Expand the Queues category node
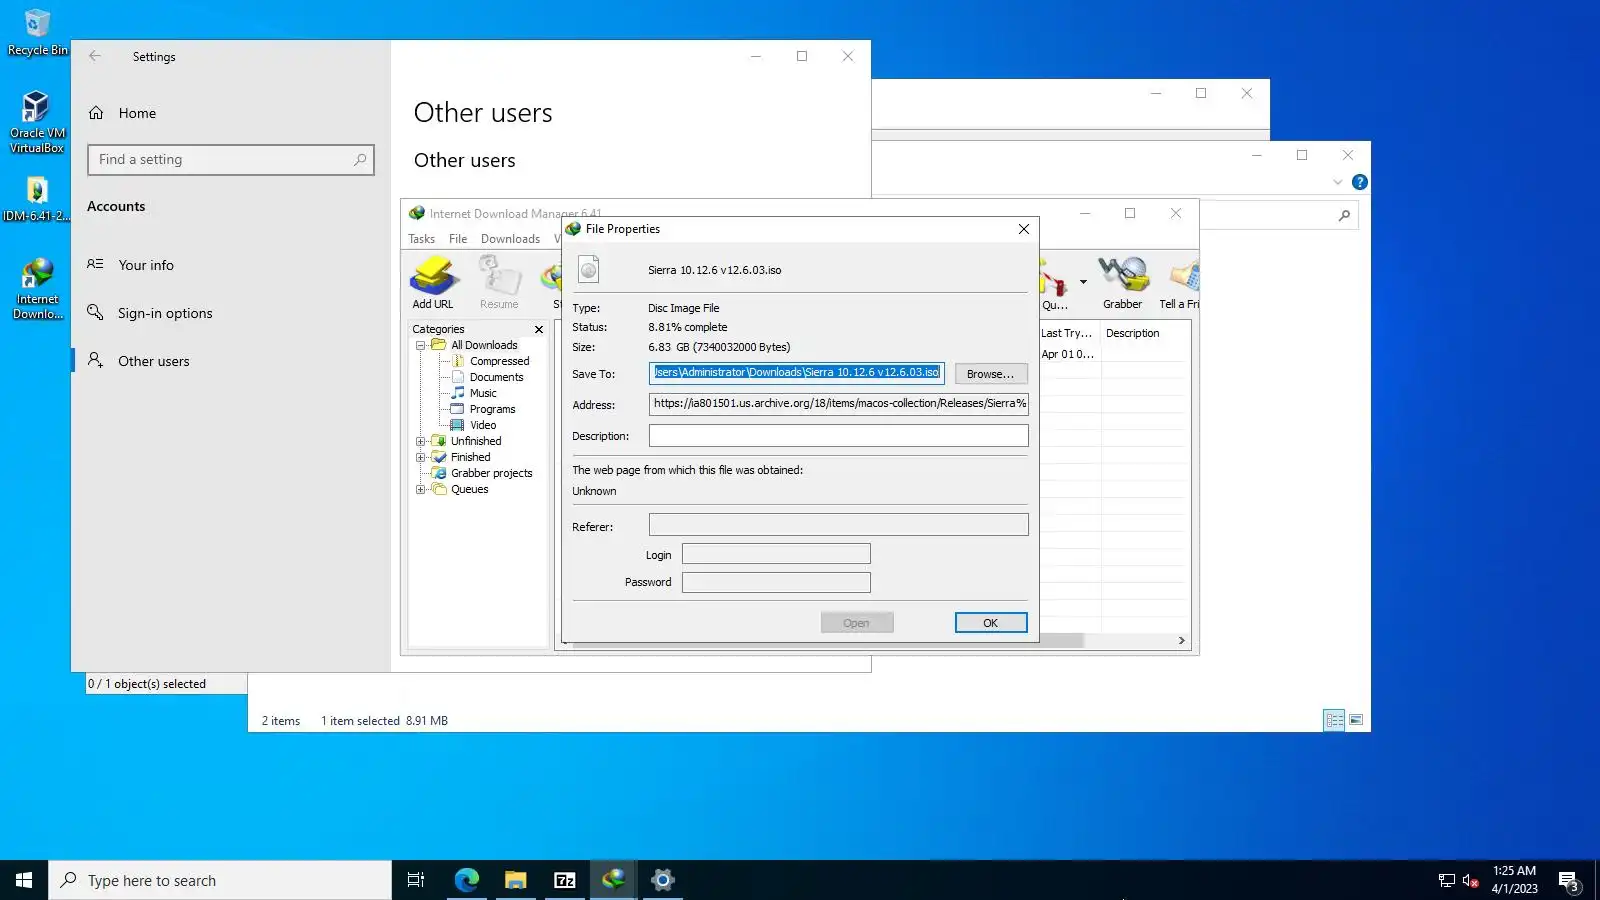This screenshot has width=1600, height=900. pos(421,489)
